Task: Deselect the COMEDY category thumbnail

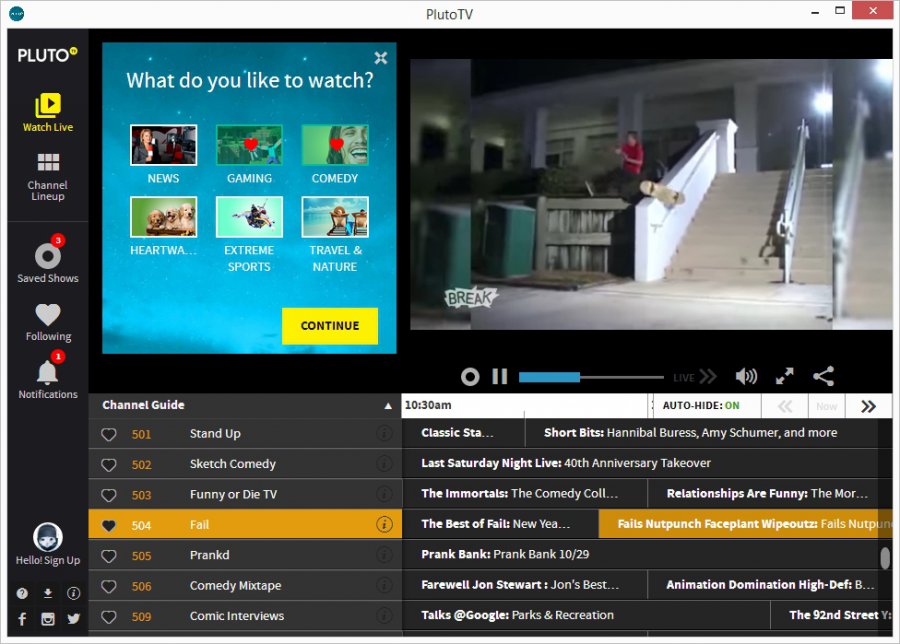Action: coord(335,145)
